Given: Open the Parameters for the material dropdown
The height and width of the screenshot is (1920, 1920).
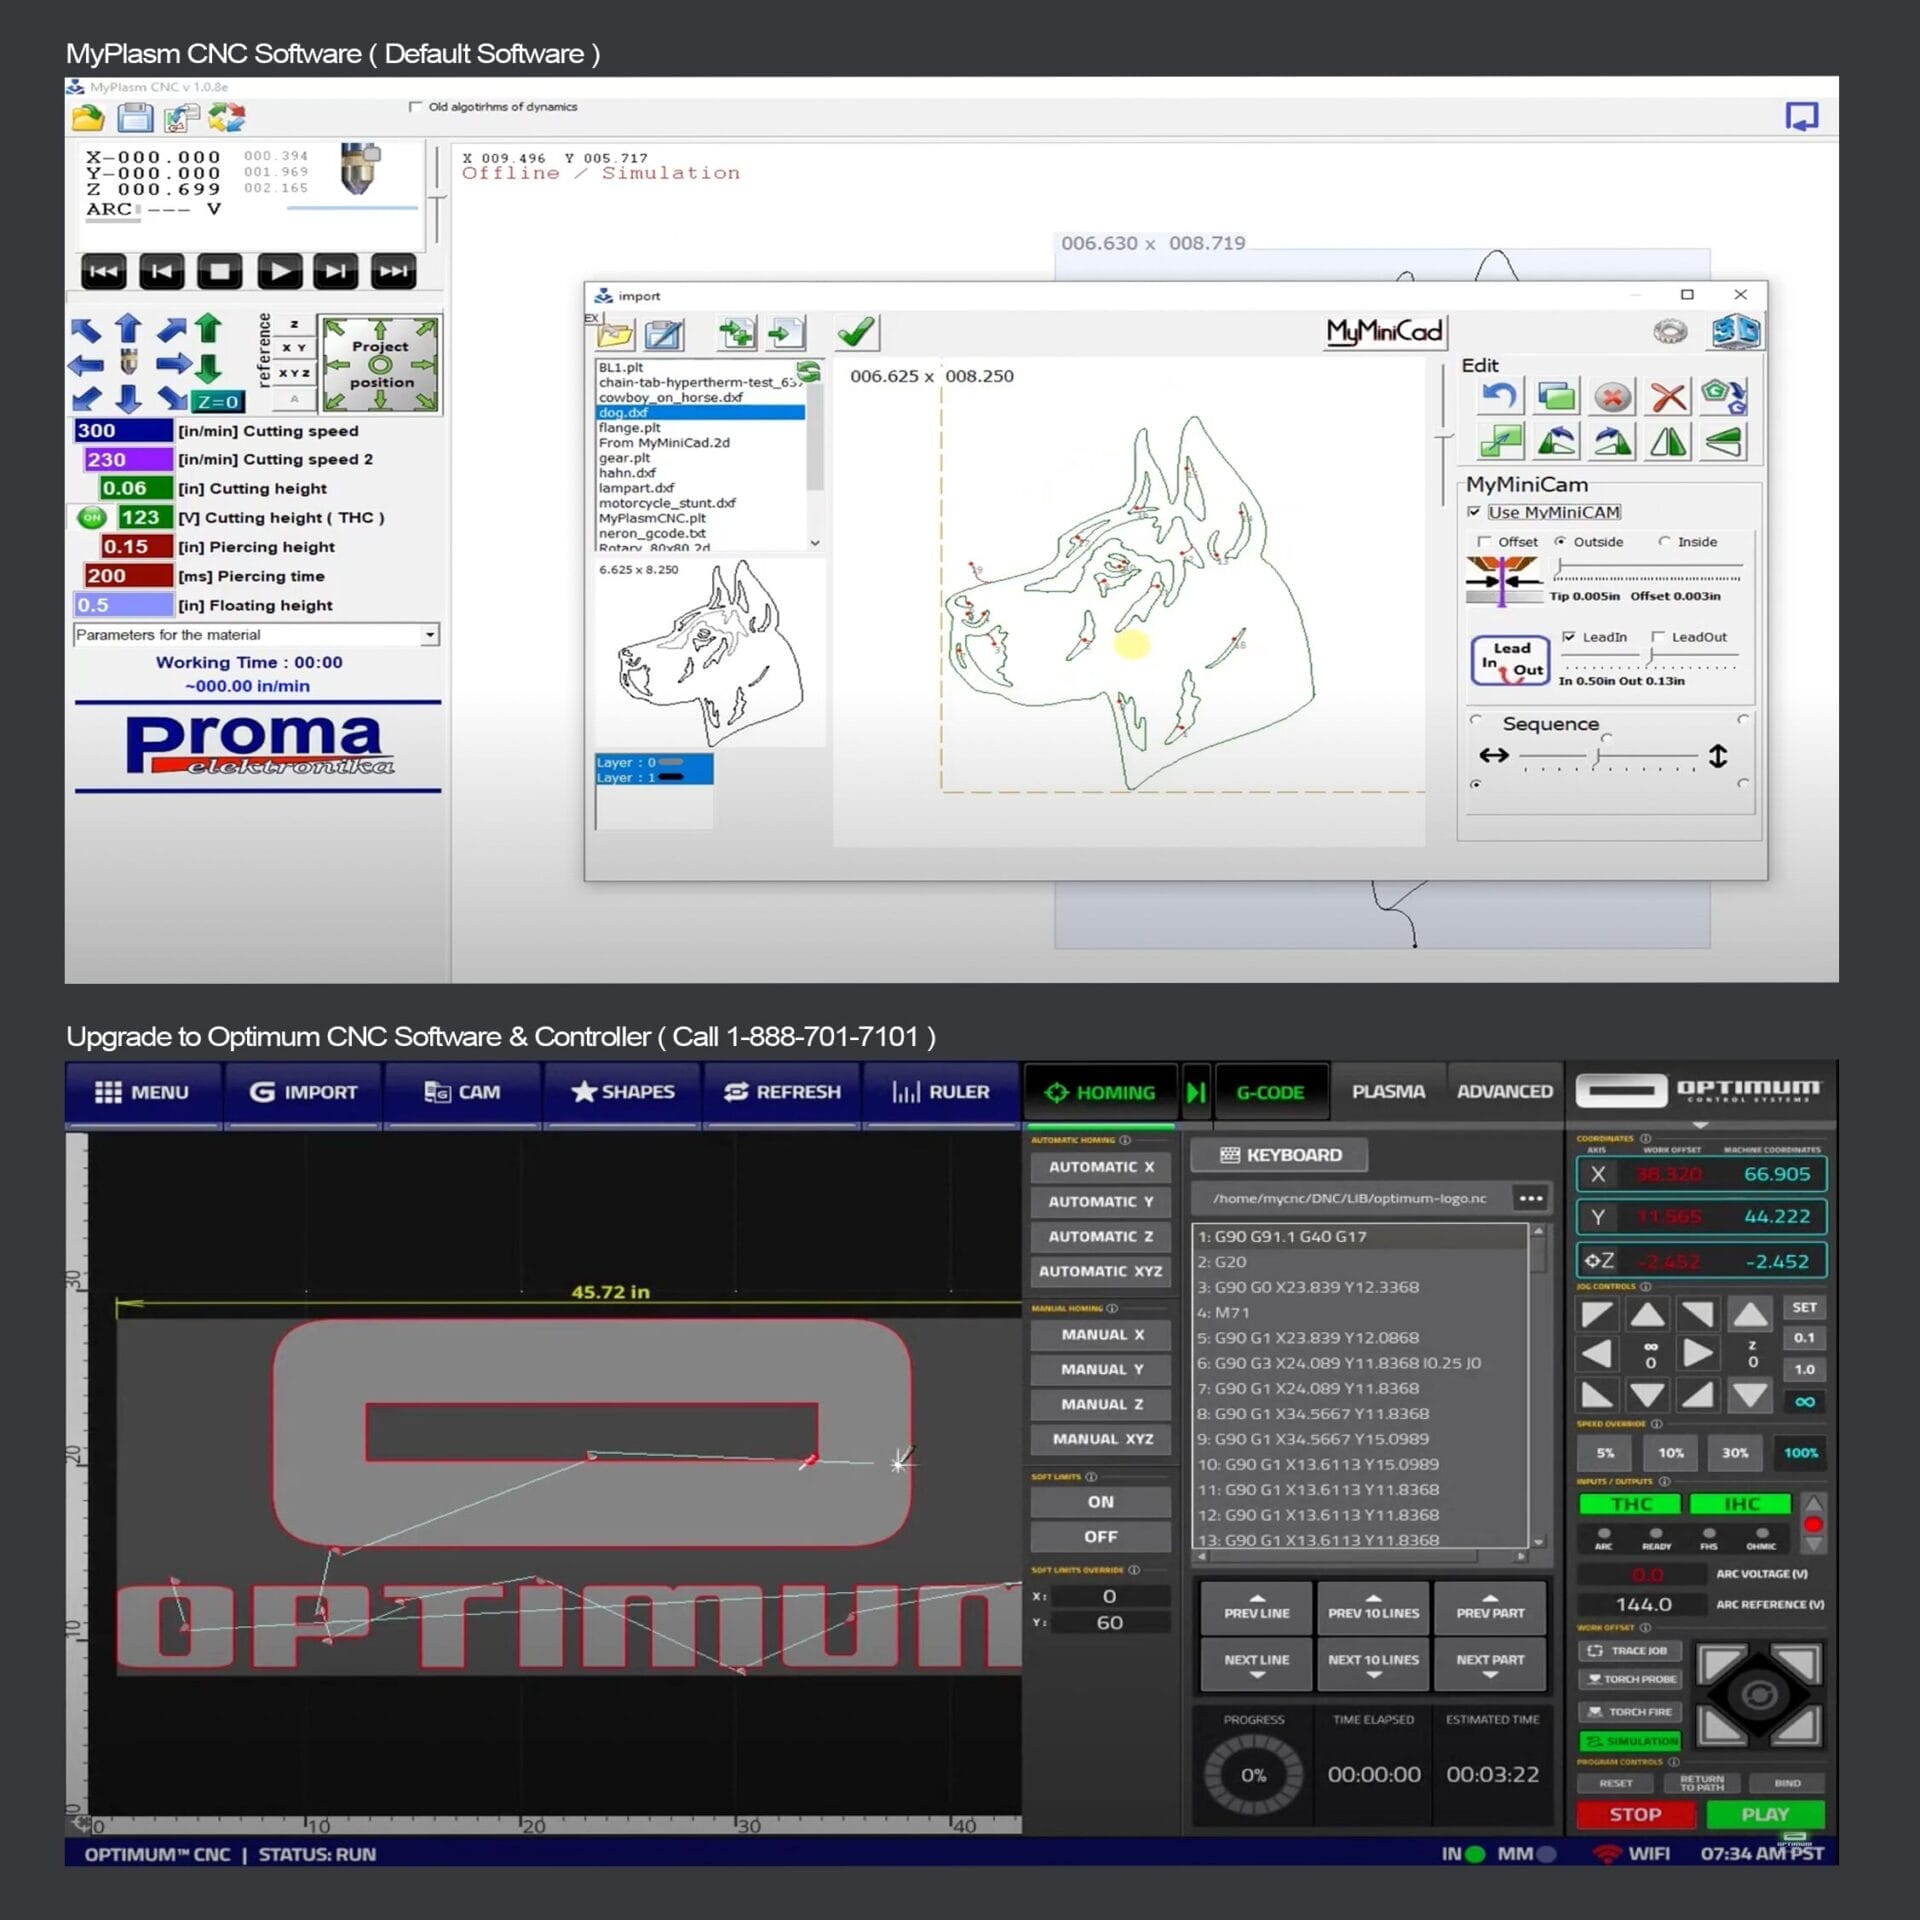Looking at the screenshot, I should click(428, 634).
